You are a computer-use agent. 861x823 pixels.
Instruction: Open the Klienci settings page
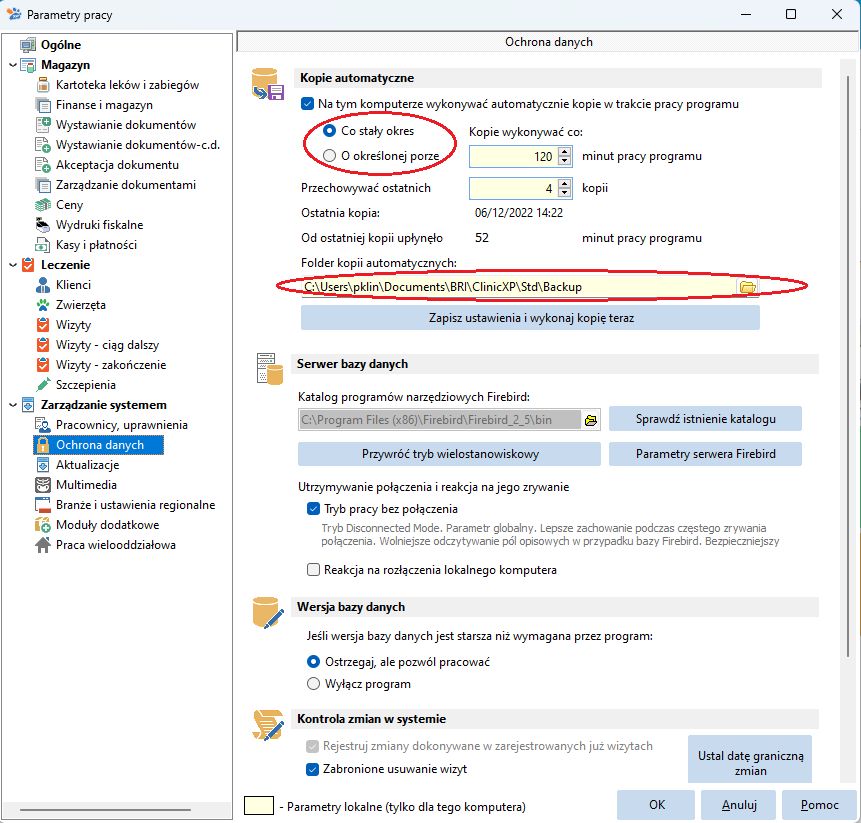[x=73, y=285]
